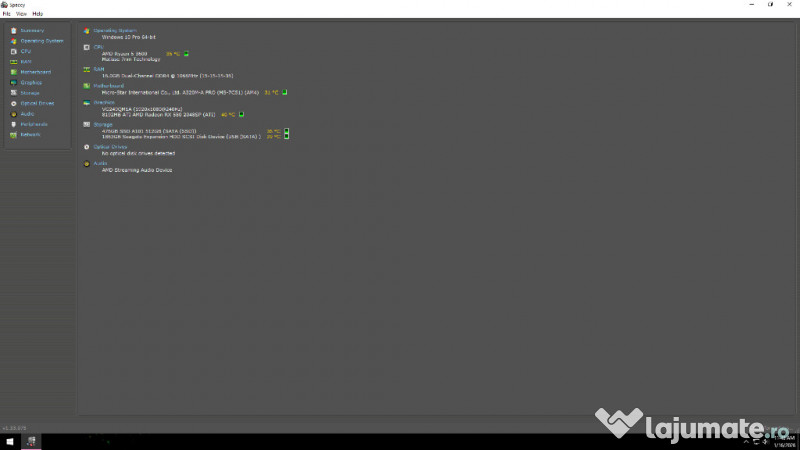Select the Network section
This screenshot has width=800, height=450.
tap(30, 134)
